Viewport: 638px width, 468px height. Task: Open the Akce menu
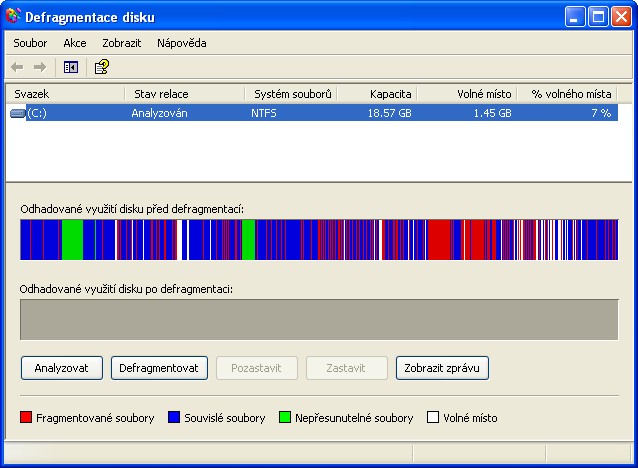tap(75, 43)
